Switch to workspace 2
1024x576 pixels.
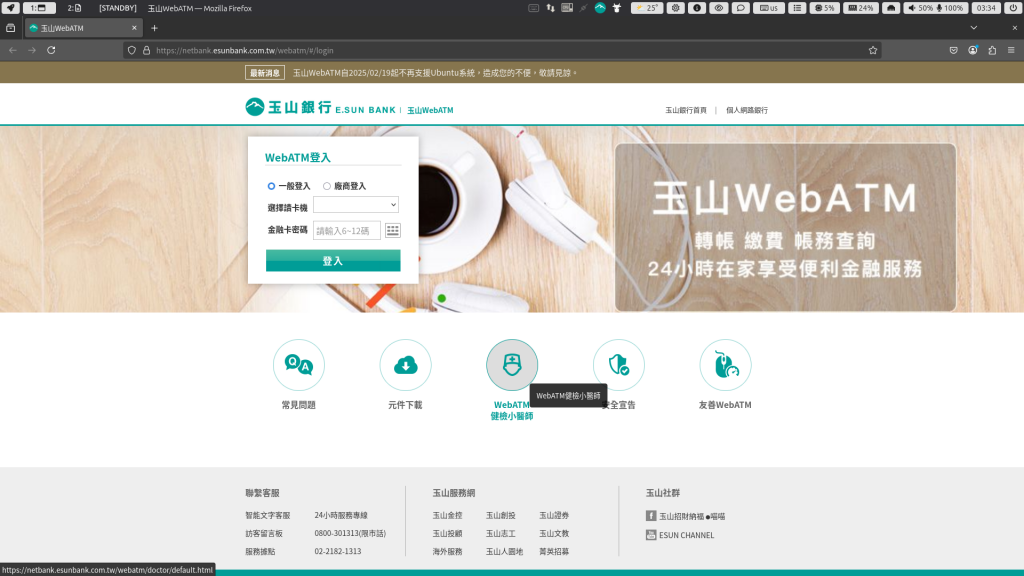pyautogui.click(x=74, y=8)
